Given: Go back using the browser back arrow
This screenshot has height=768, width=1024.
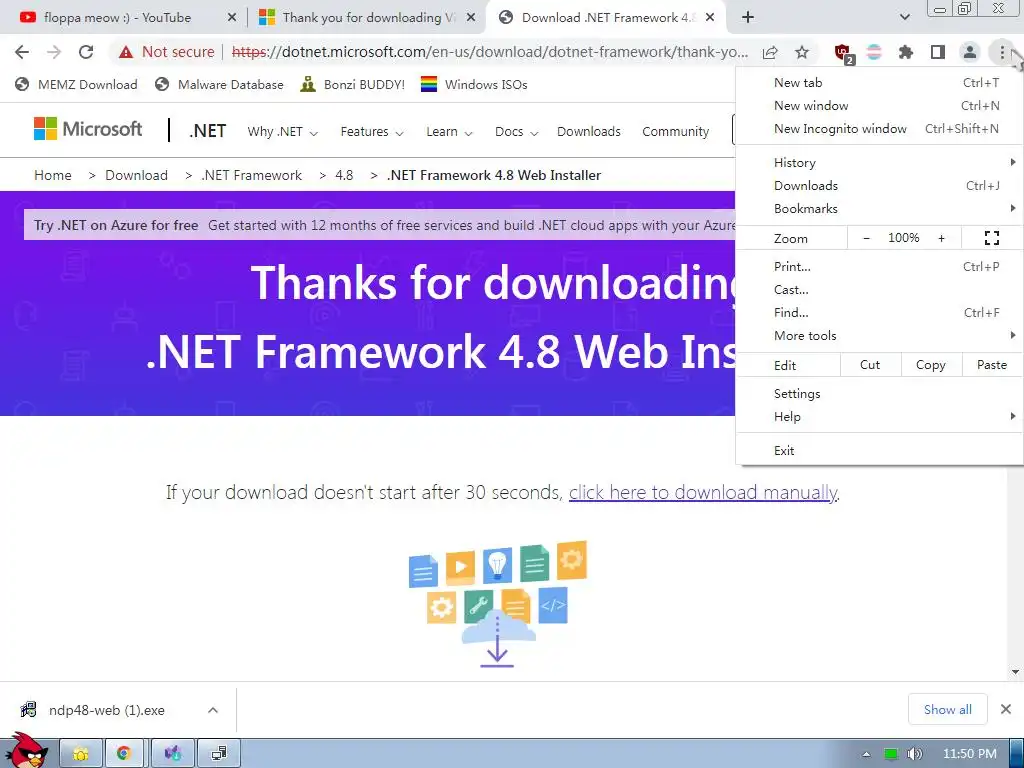Looking at the screenshot, I should pos(22,52).
